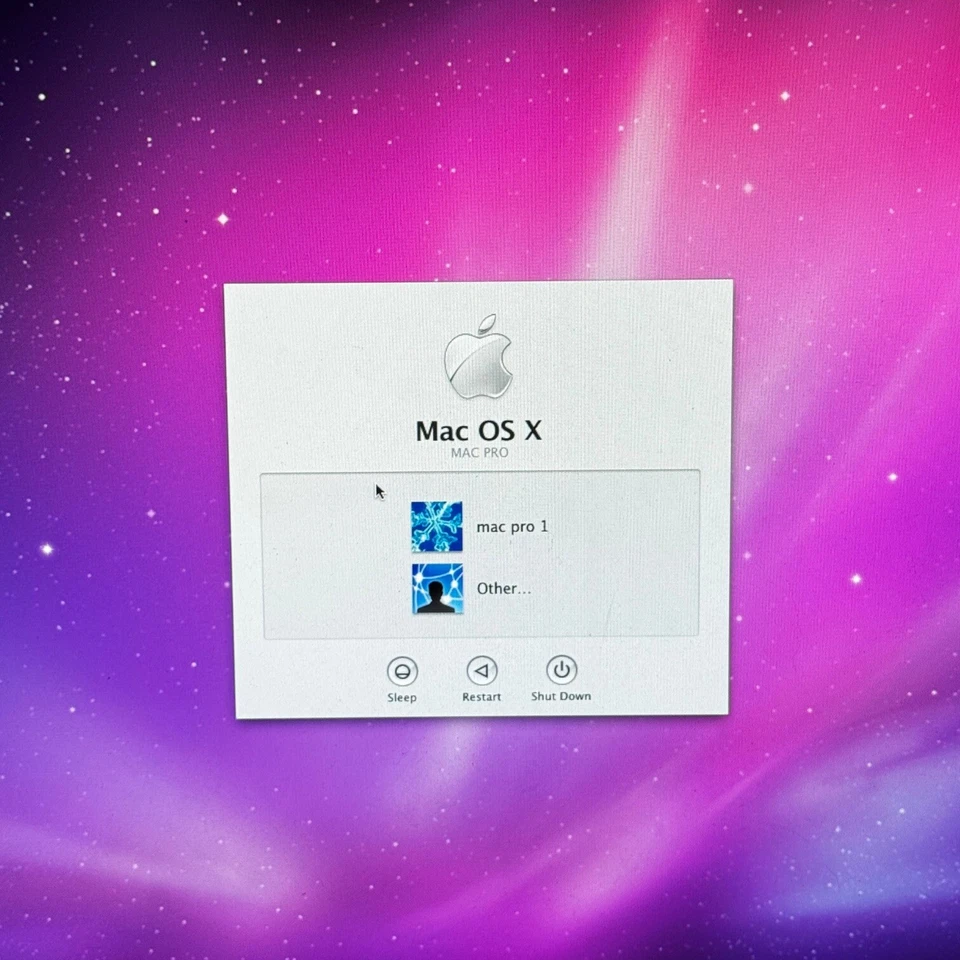
Task: Click the Other account avatar thumbnail
Action: pos(436,590)
